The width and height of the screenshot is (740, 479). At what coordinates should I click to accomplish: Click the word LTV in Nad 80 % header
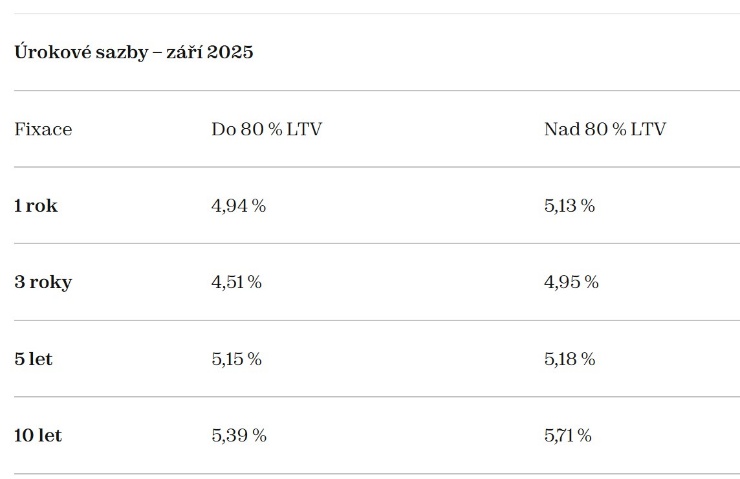[x=648, y=129]
